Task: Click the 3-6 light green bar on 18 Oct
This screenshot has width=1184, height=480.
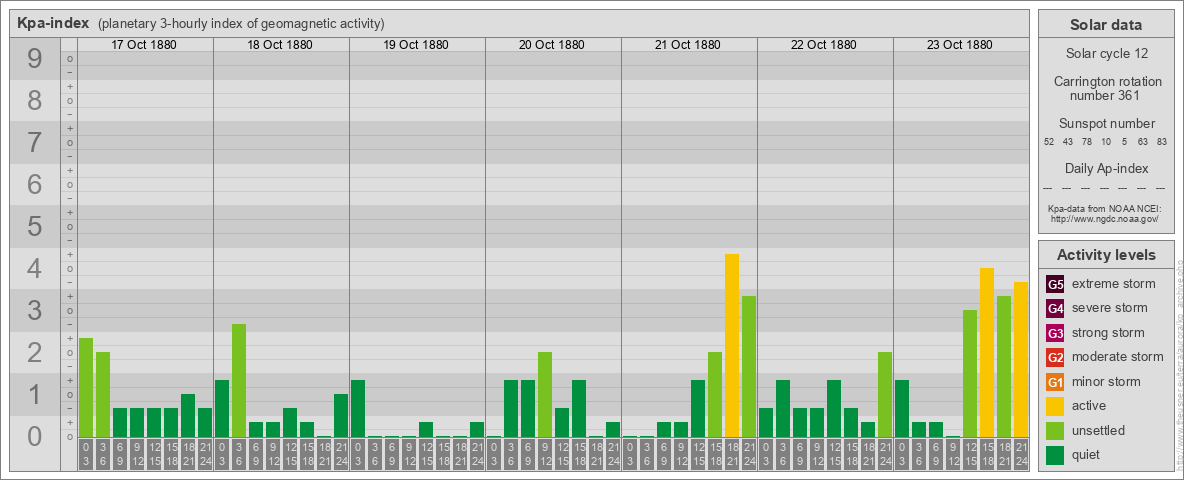Action: point(239,380)
